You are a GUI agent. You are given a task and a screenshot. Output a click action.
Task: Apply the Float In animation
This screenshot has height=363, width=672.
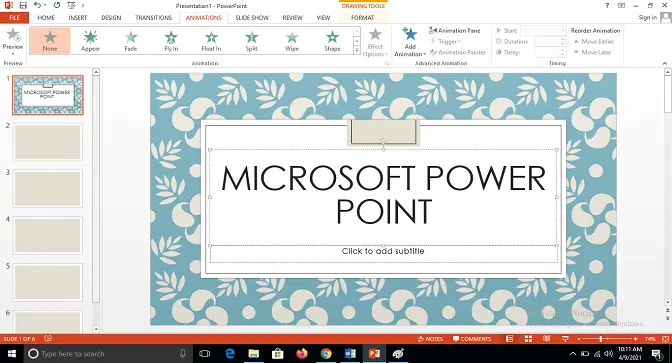pos(211,41)
